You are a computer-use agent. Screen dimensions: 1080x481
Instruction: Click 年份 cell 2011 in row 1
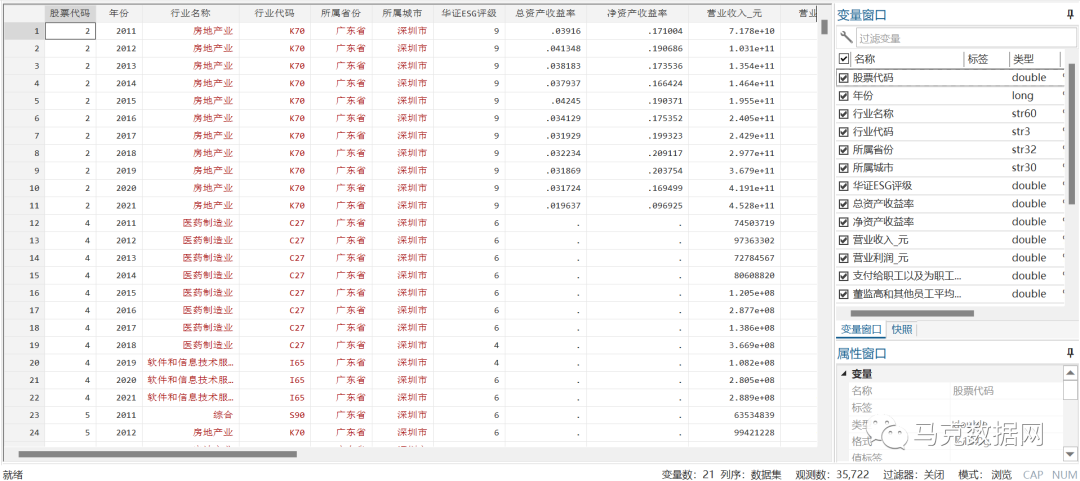(119, 31)
